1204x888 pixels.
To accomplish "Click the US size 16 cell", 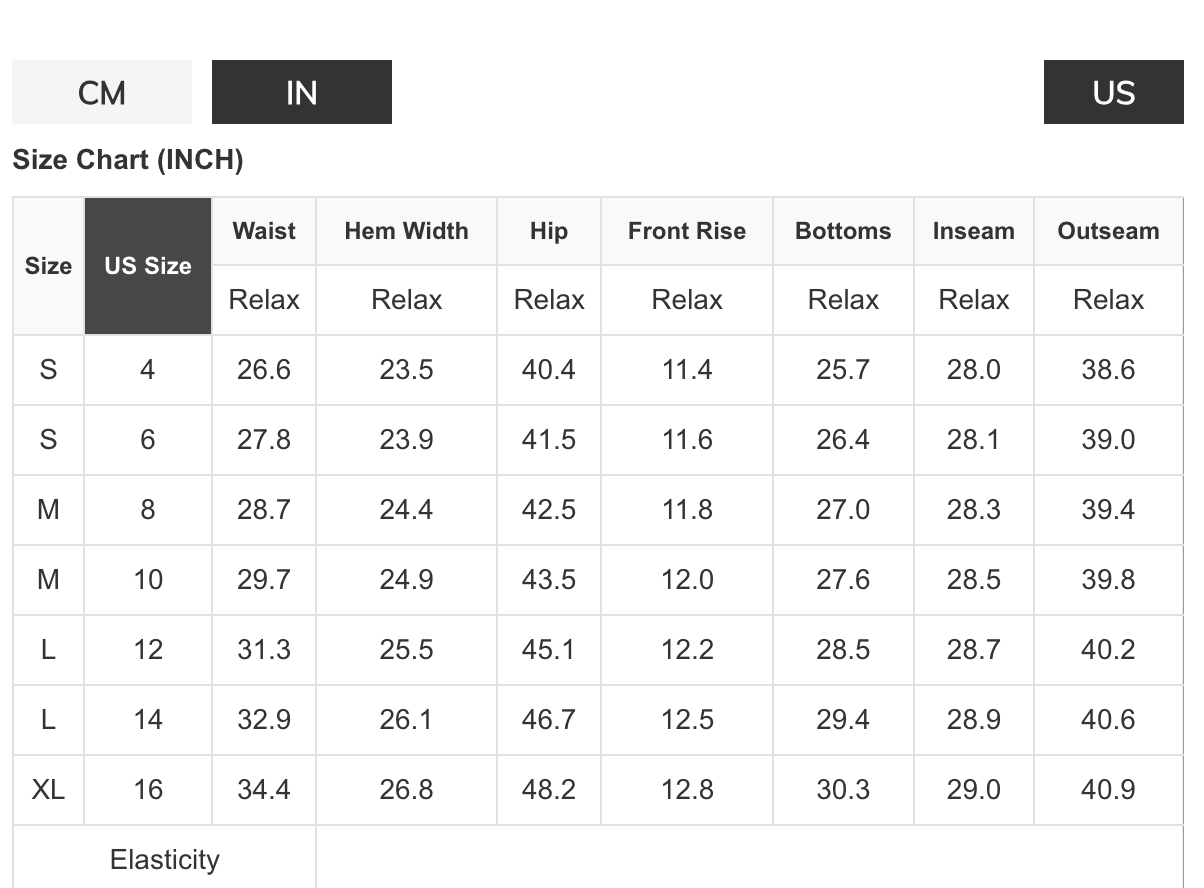I will 148,790.
